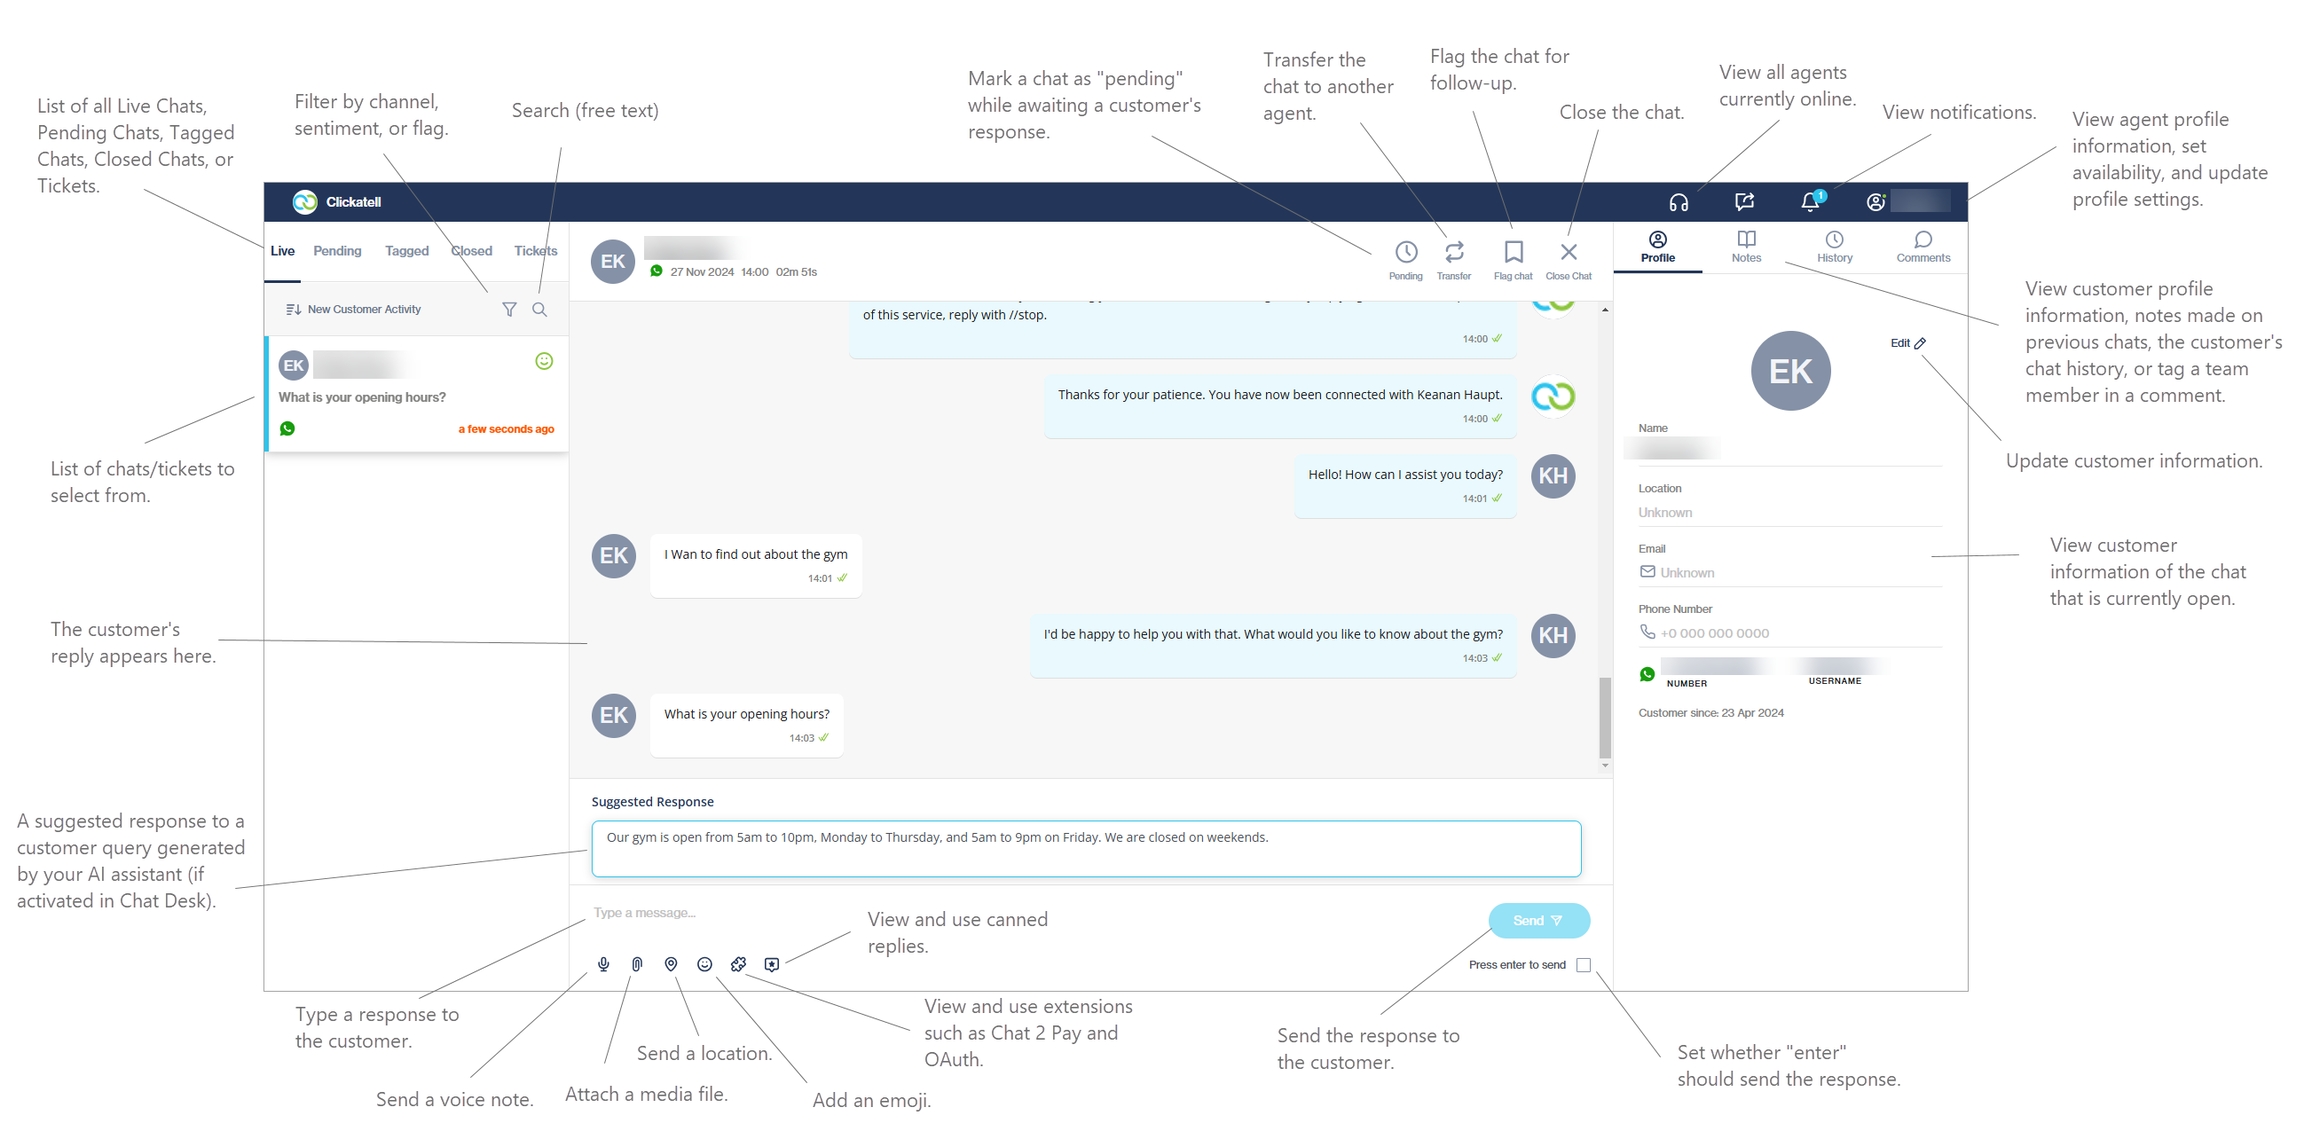Click the Type a message input field
This screenshot has height=1131, width=2304.
point(900,913)
